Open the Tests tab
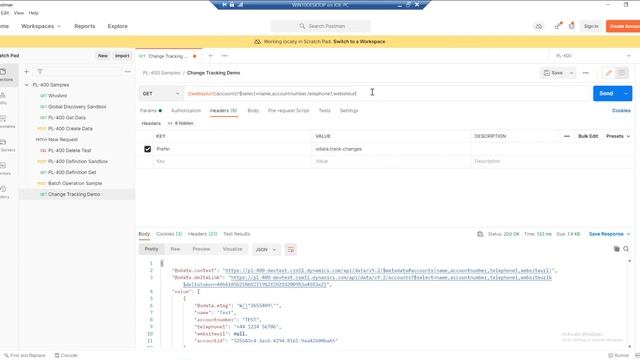The height and width of the screenshot is (360, 640). click(324, 111)
